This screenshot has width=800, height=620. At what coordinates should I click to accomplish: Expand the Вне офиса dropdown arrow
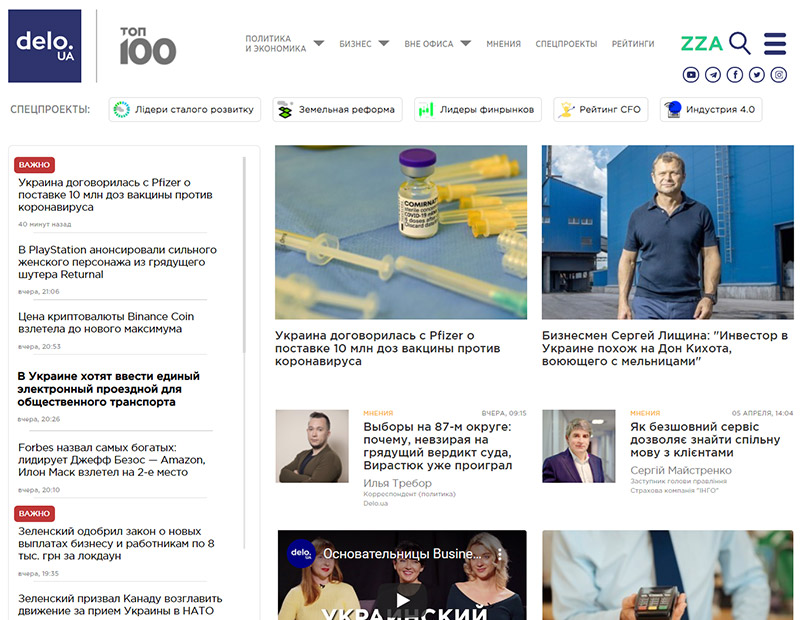click(x=465, y=44)
